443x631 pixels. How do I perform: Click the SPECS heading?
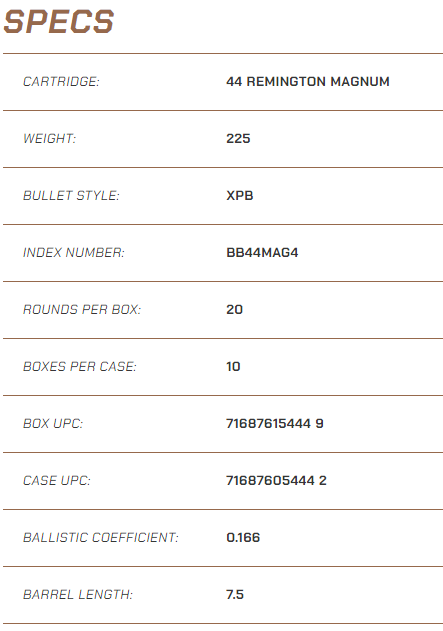[x=59, y=22]
